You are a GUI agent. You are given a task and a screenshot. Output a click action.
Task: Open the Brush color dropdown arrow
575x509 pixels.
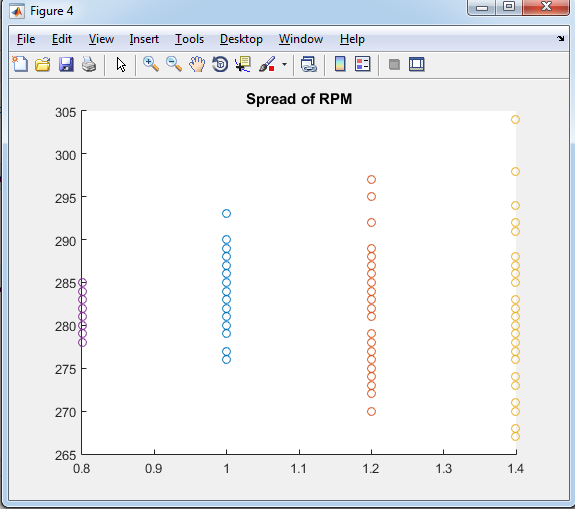point(284,65)
